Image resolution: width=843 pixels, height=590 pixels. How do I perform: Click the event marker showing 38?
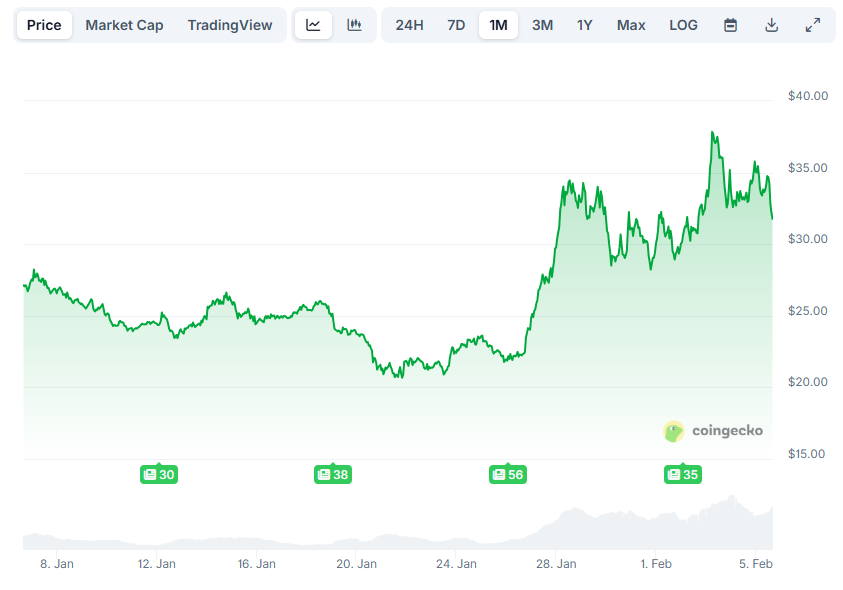(333, 475)
